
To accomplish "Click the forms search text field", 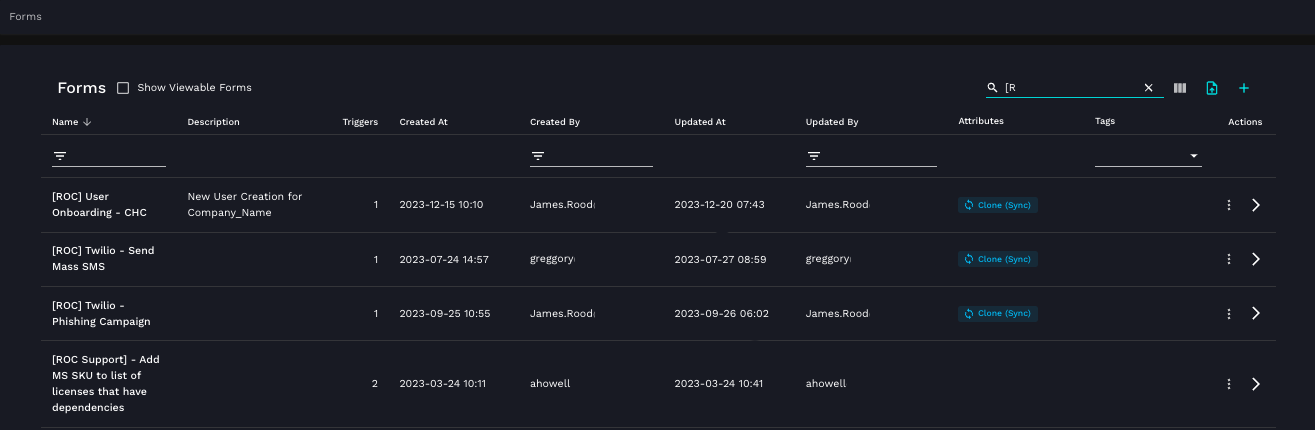I will coord(1070,88).
